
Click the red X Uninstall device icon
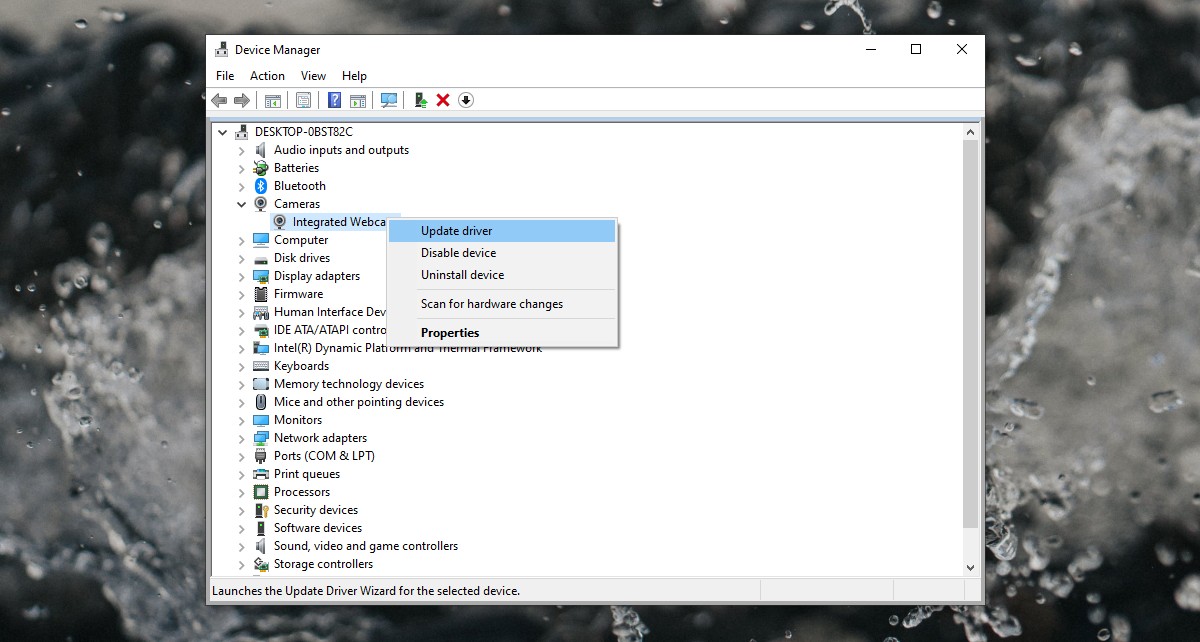443,100
